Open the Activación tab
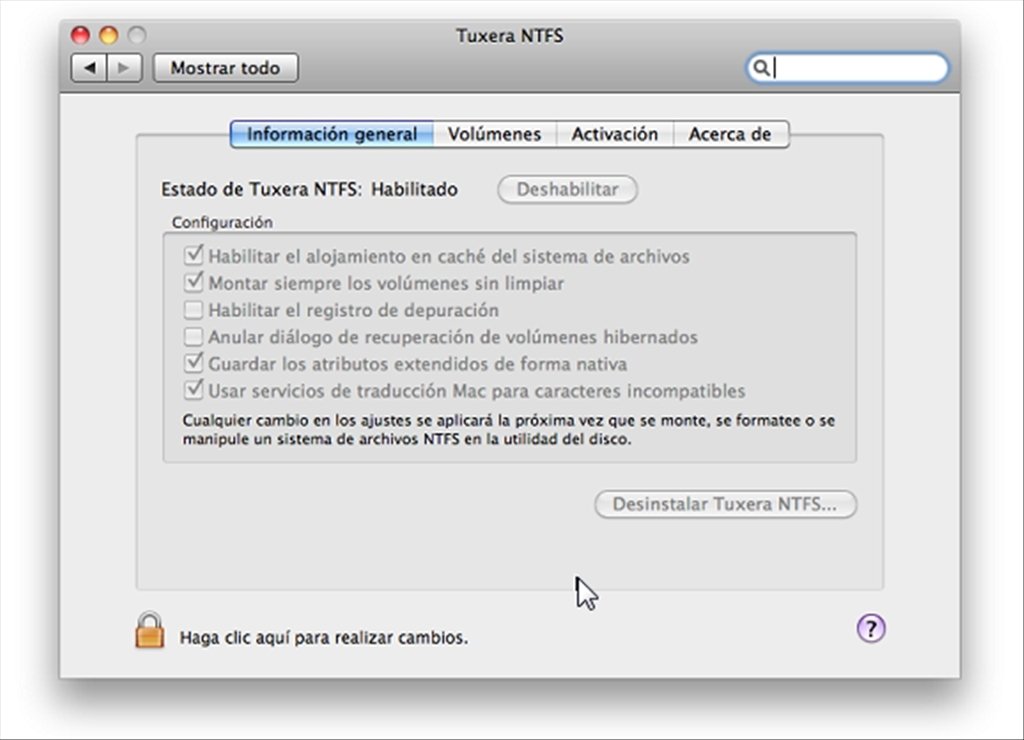The height and width of the screenshot is (740, 1024). [x=615, y=134]
